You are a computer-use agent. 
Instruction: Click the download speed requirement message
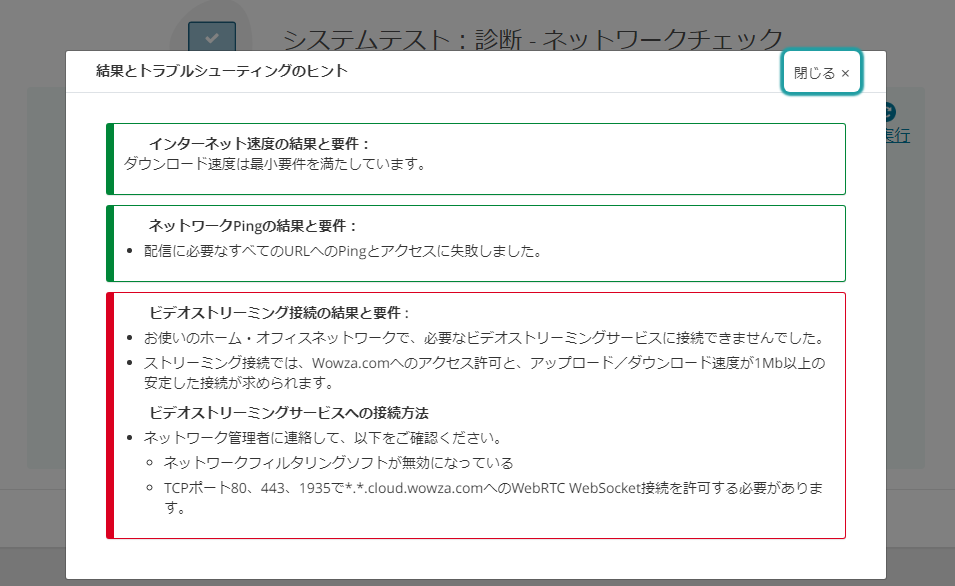click(275, 164)
